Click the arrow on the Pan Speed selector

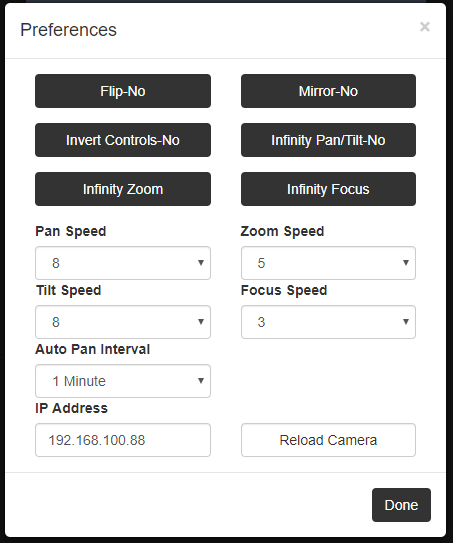coord(201,263)
